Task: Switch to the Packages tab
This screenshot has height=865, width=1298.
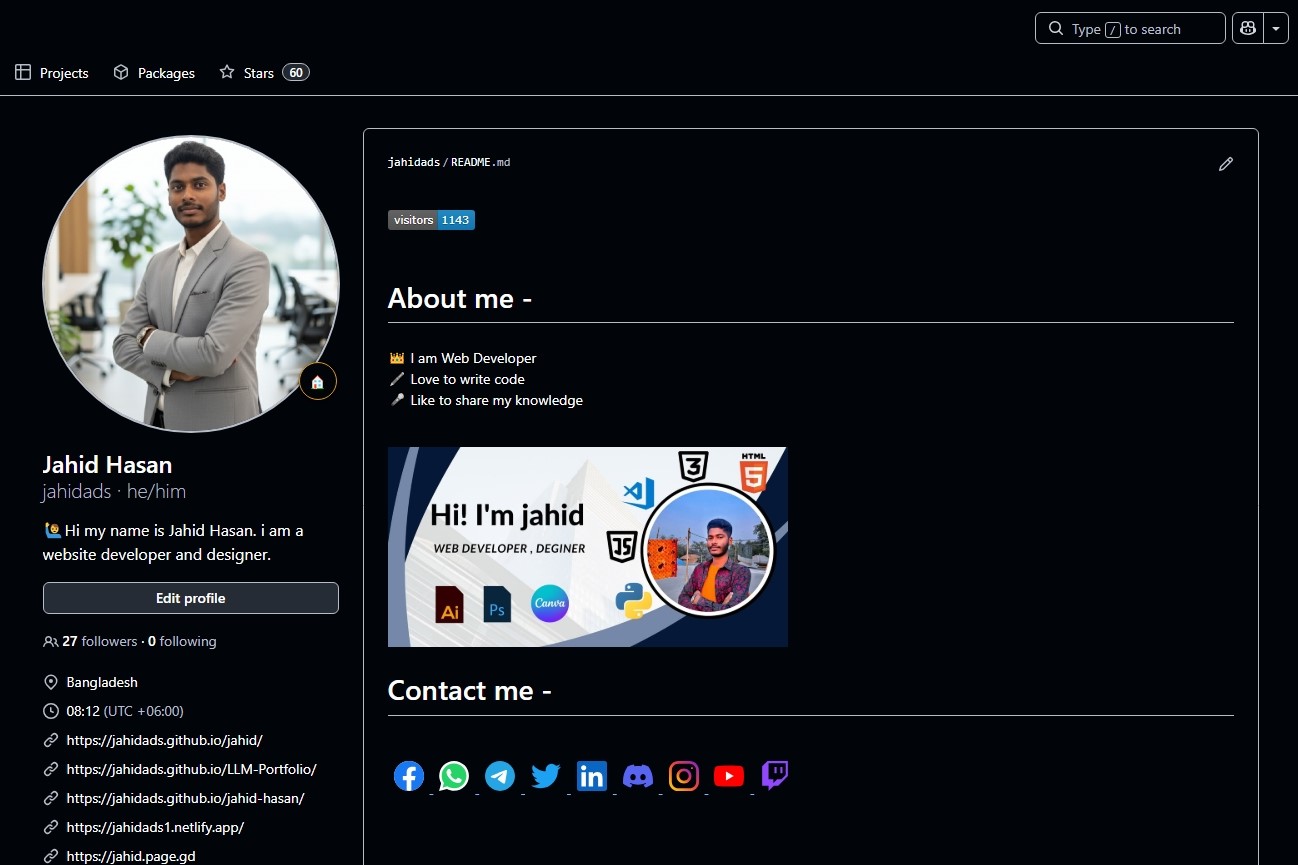Action: click(x=154, y=73)
